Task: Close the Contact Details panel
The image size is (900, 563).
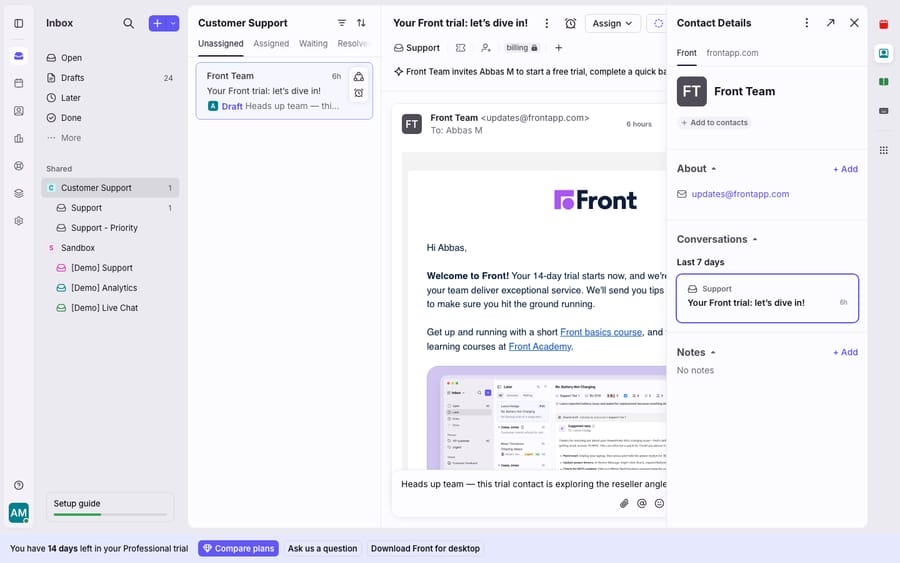Action: [x=854, y=23]
